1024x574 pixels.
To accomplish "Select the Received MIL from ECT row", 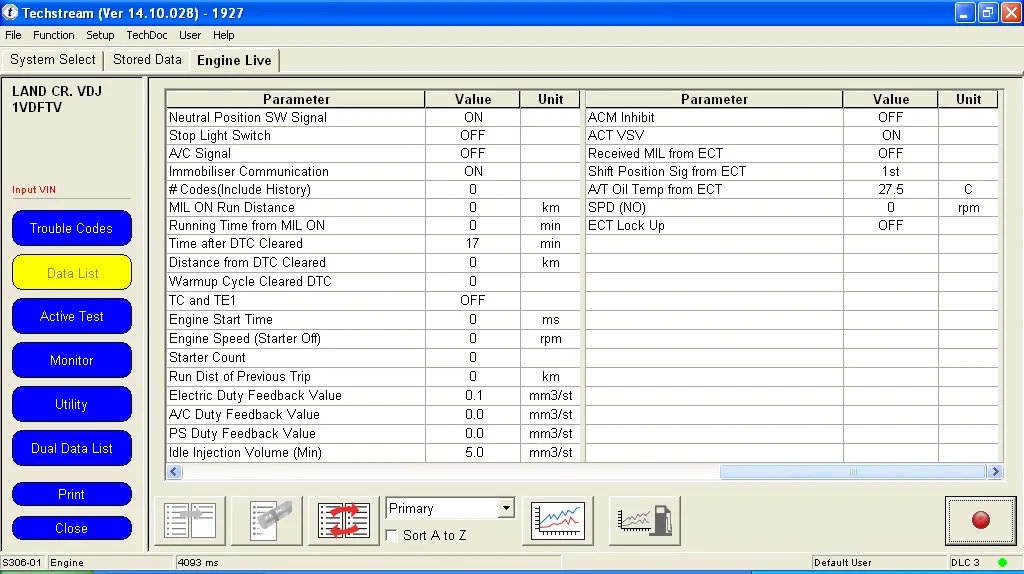I will 792,153.
